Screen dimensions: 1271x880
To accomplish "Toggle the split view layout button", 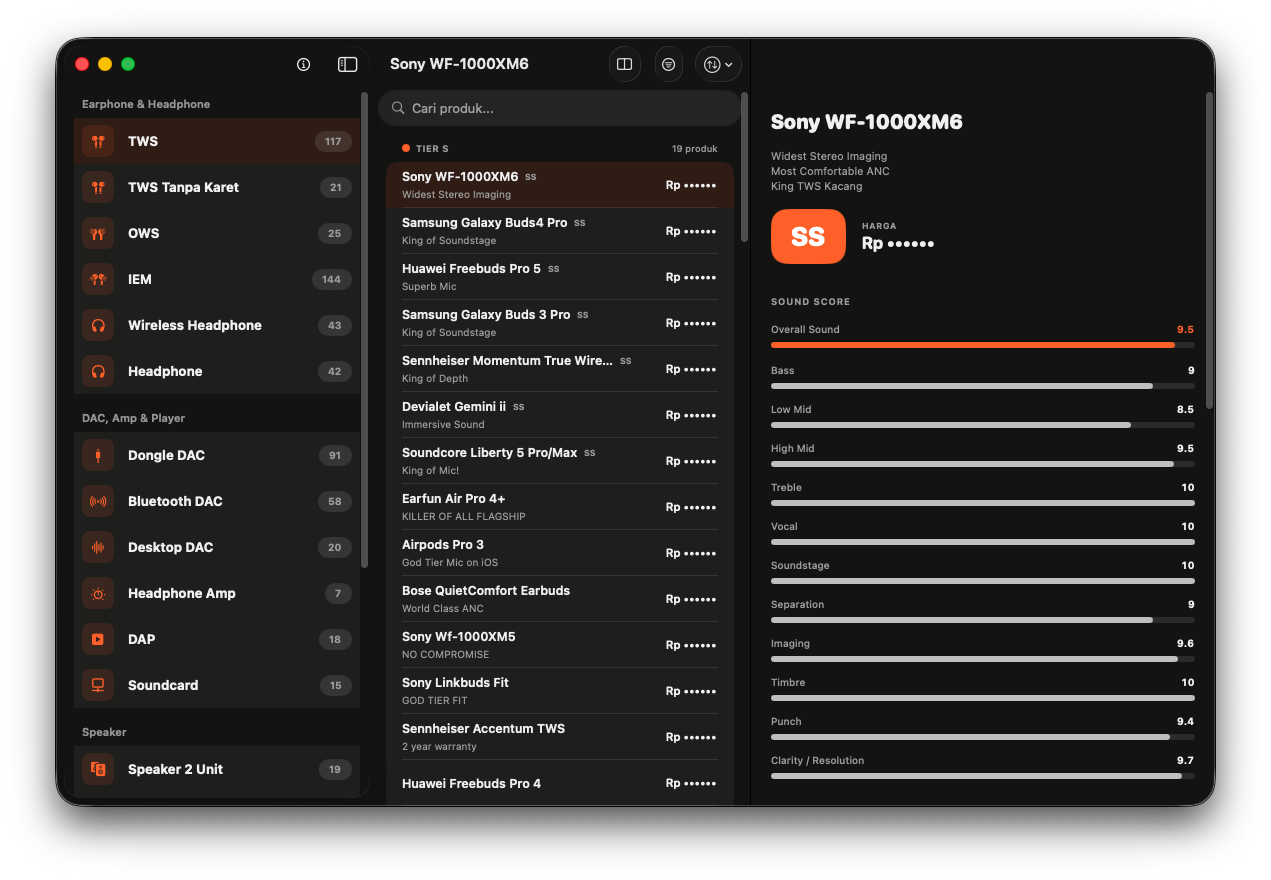I will [x=625, y=64].
